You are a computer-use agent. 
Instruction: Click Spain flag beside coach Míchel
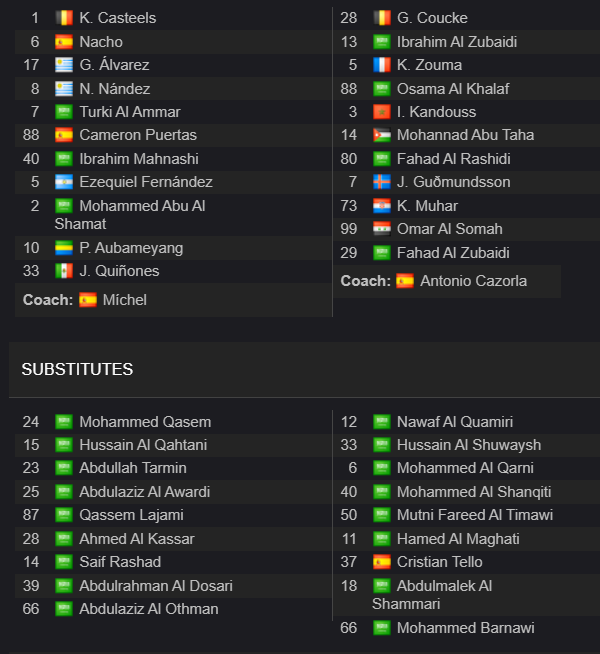coord(88,300)
